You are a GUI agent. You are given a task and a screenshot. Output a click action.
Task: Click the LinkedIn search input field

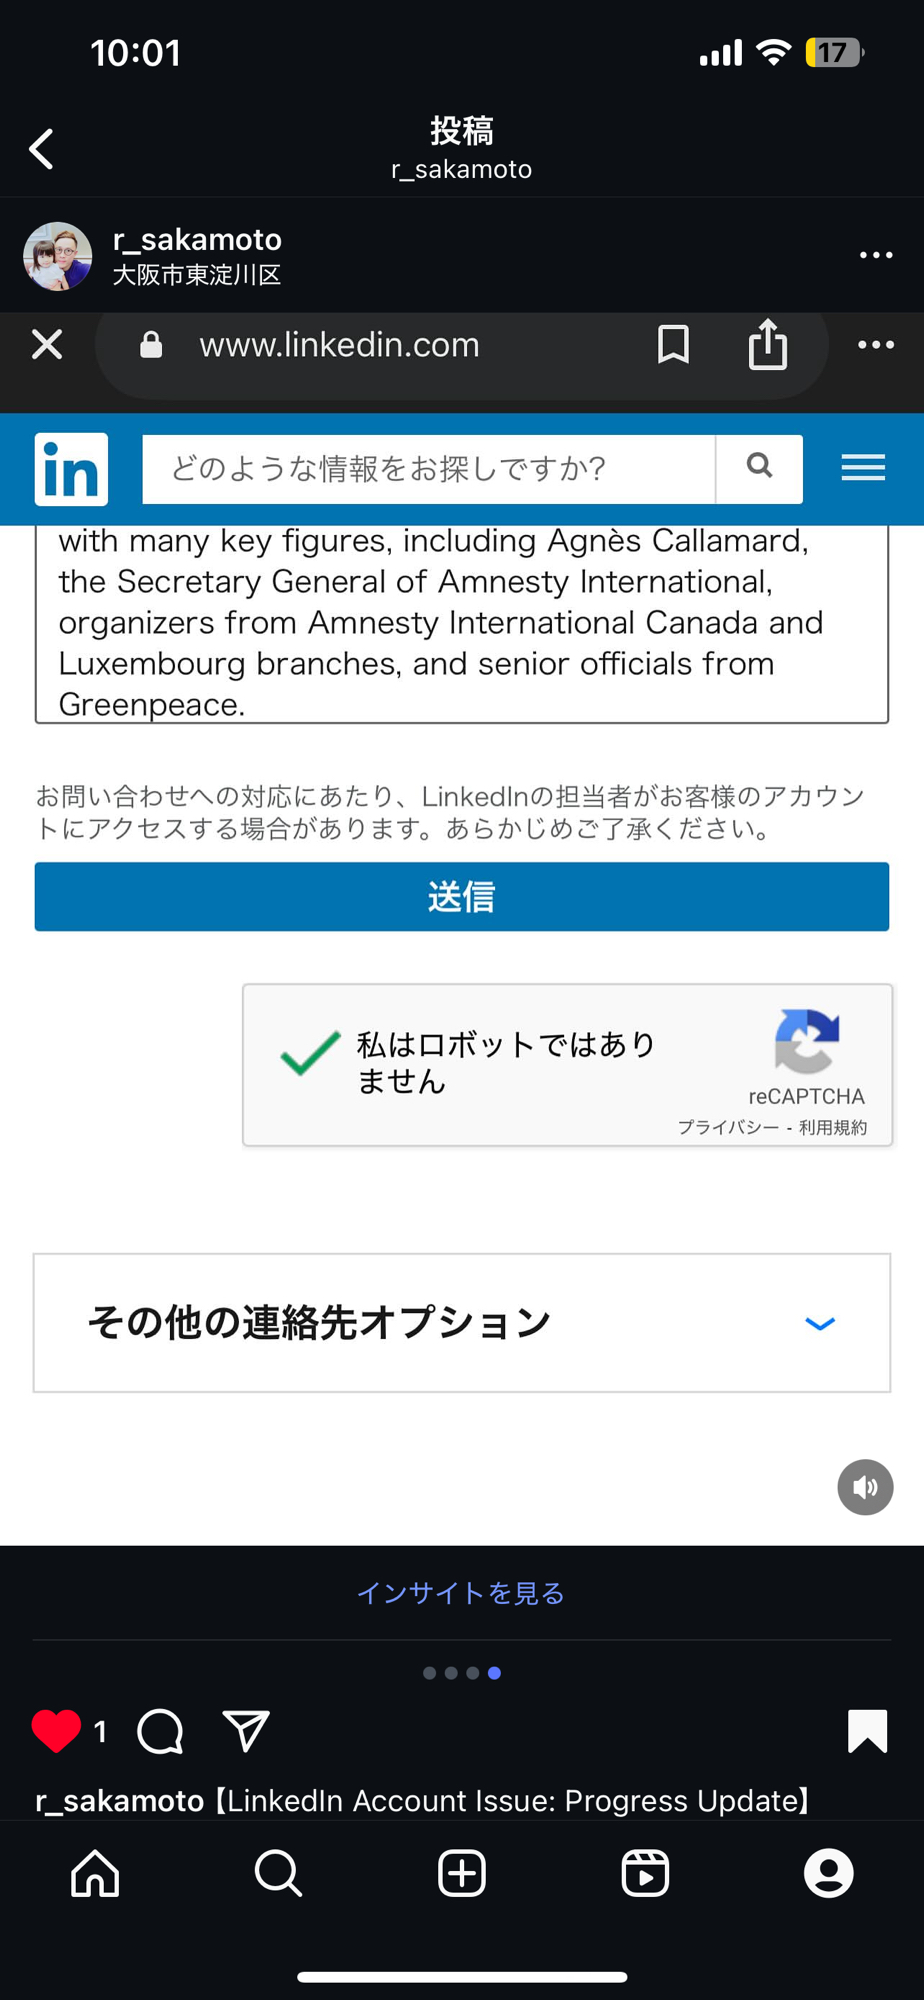(428, 469)
